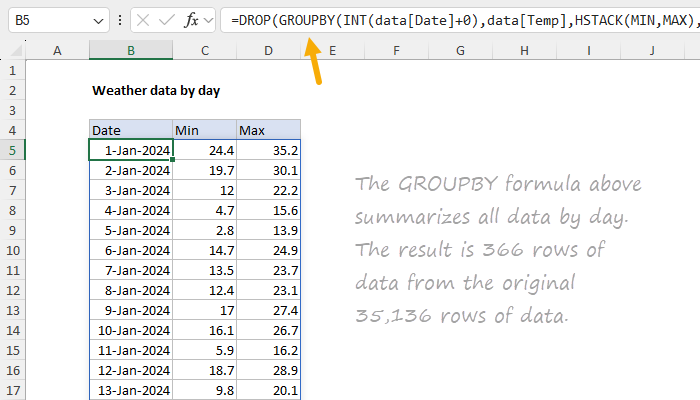Select column D header
Screen dimensions: 700x400
(268, 50)
